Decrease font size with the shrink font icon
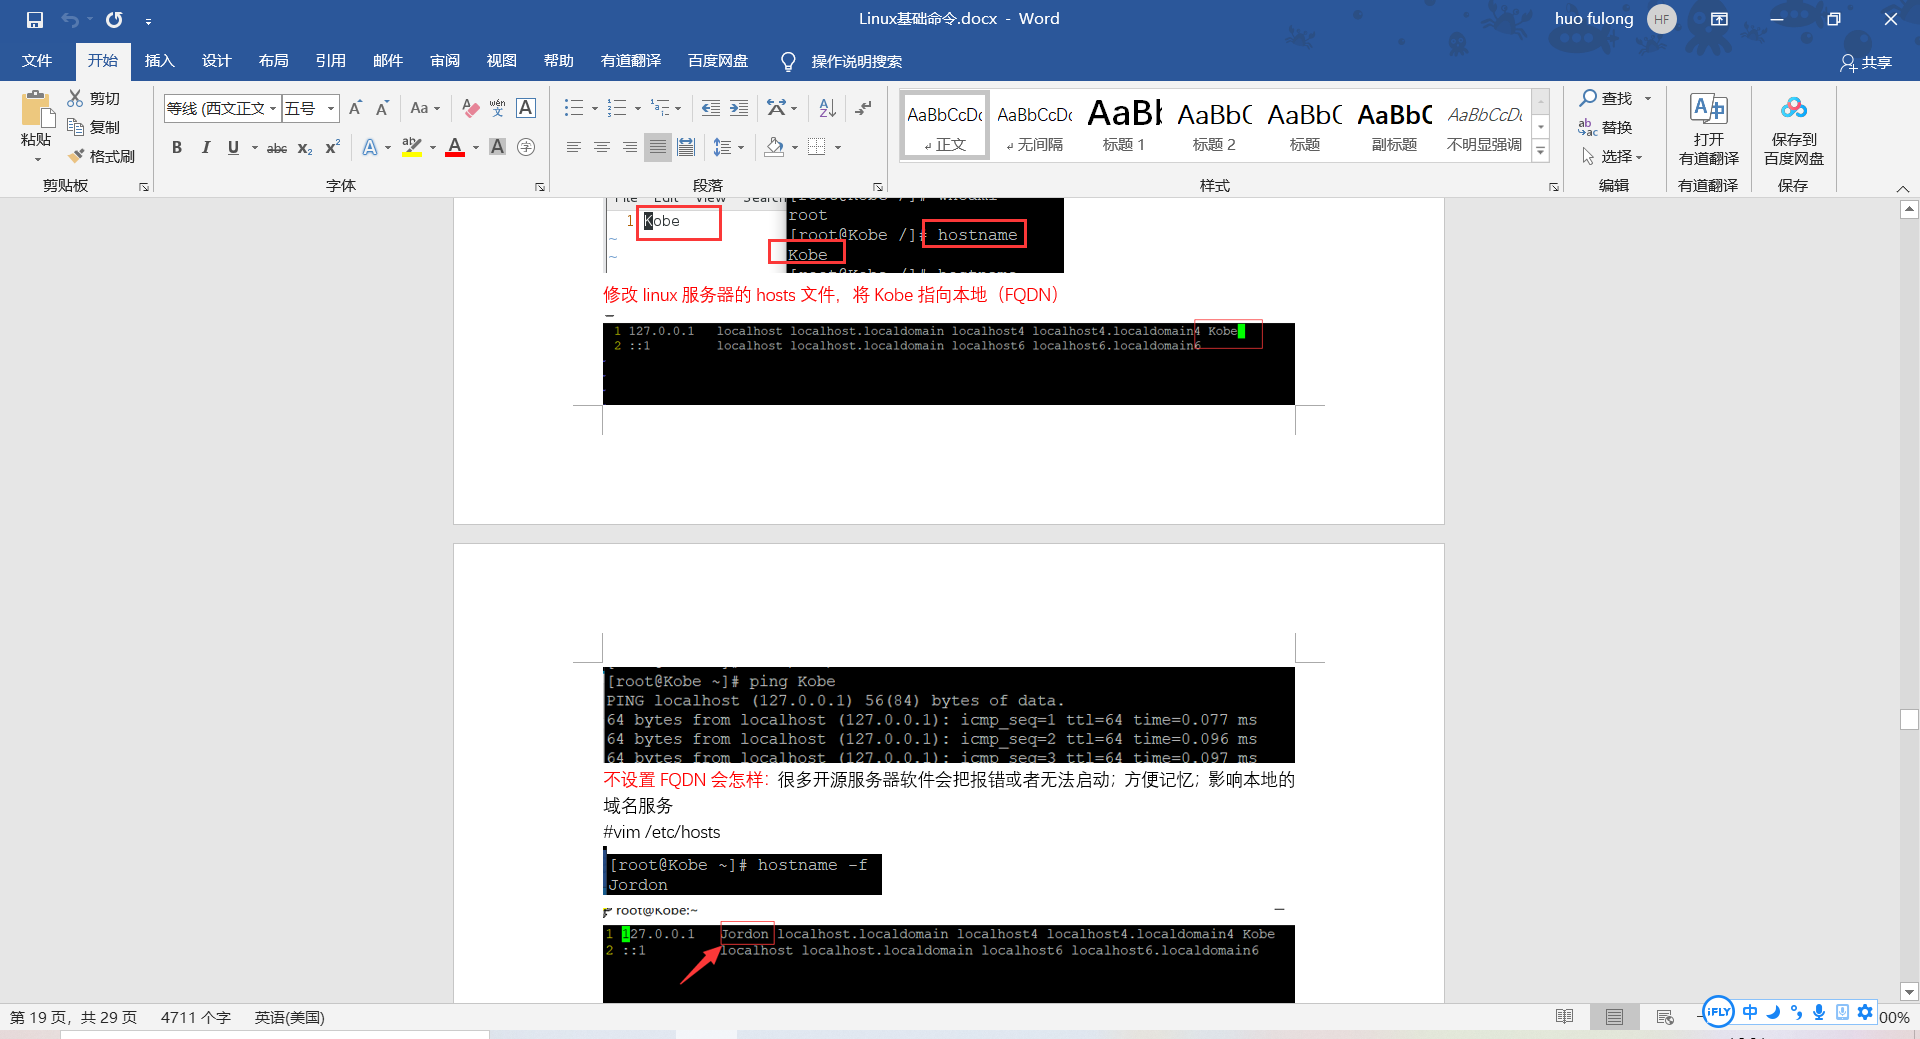 pos(382,108)
